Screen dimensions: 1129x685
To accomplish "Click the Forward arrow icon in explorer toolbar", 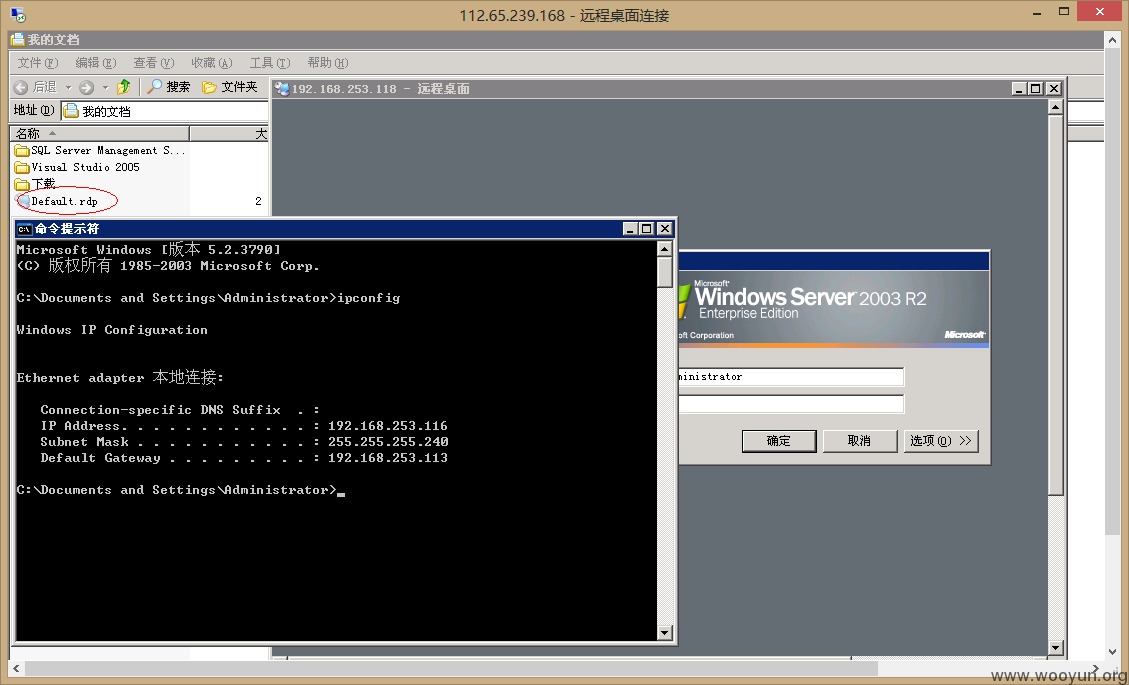I will 86,87.
